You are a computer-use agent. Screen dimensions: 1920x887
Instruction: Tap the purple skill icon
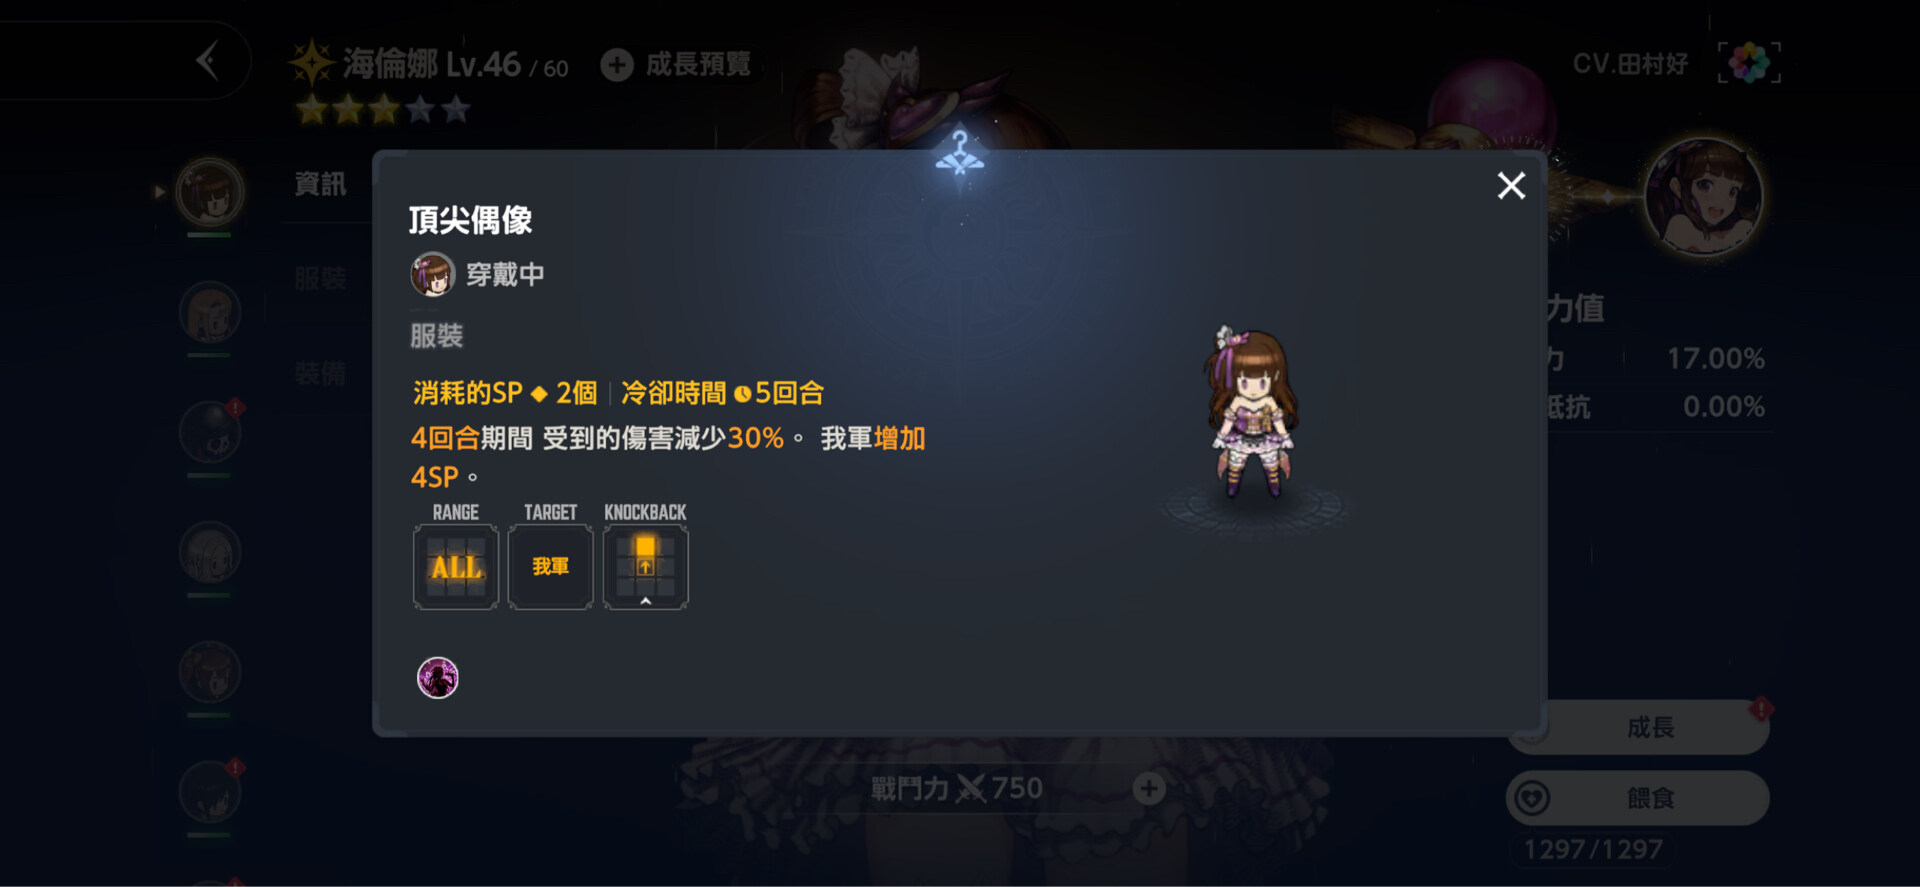point(438,678)
